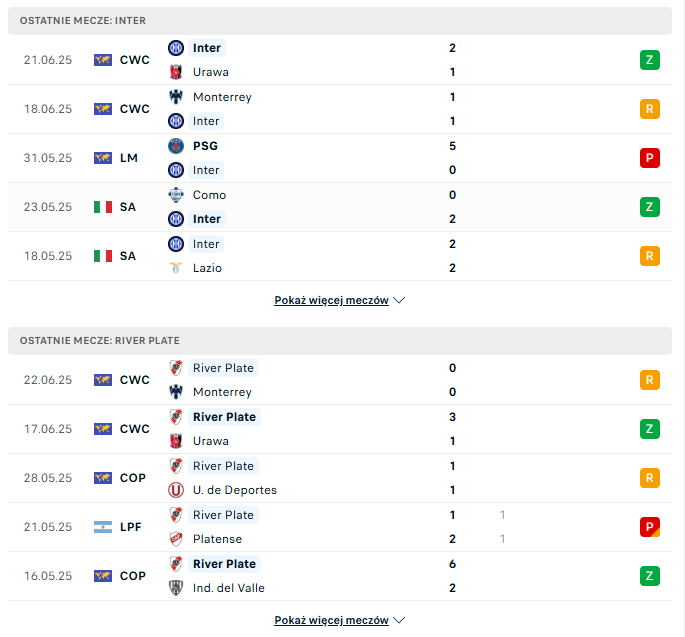The height and width of the screenshot is (637, 685).
Task: Click the Italy flag for 23.05.25 match
Action: tap(103, 207)
